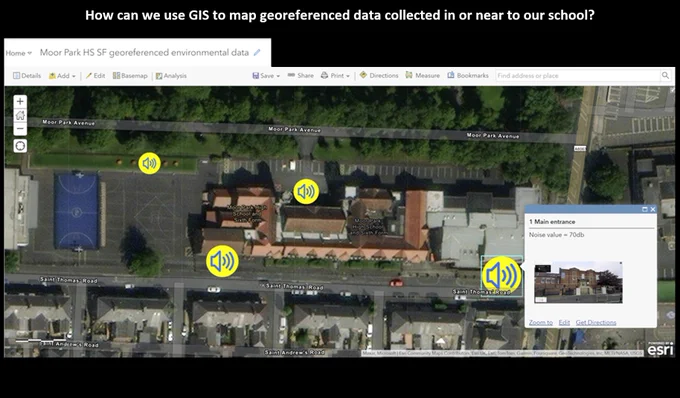Expand the Print dropdown
Screen dimensions: 680x398
pos(335,75)
